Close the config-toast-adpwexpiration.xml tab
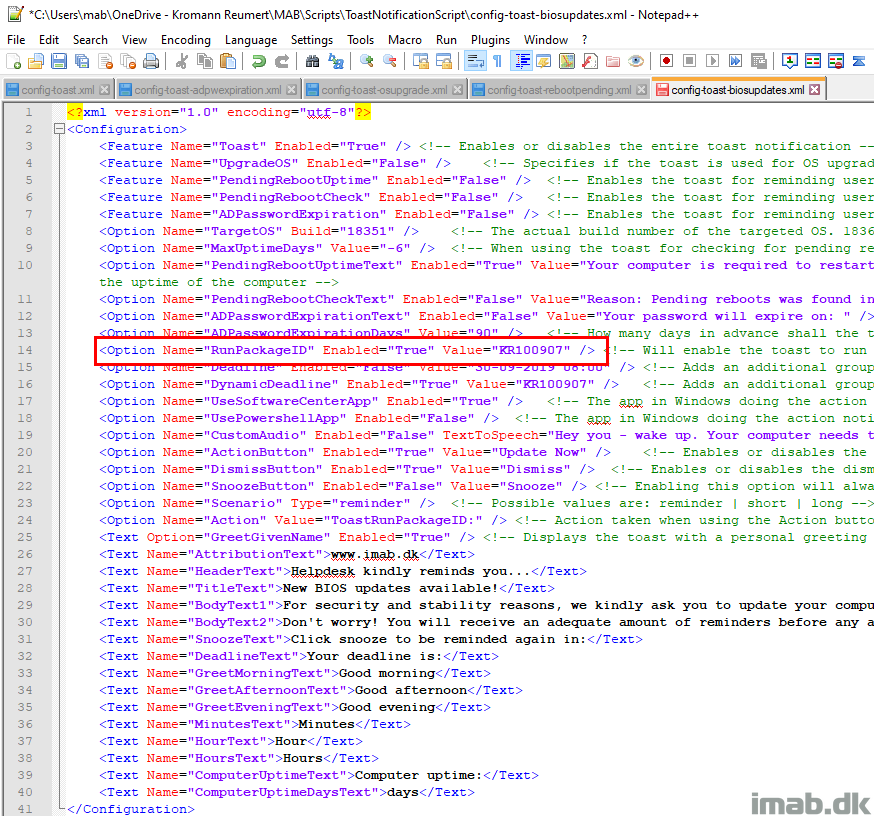 (291, 90)
